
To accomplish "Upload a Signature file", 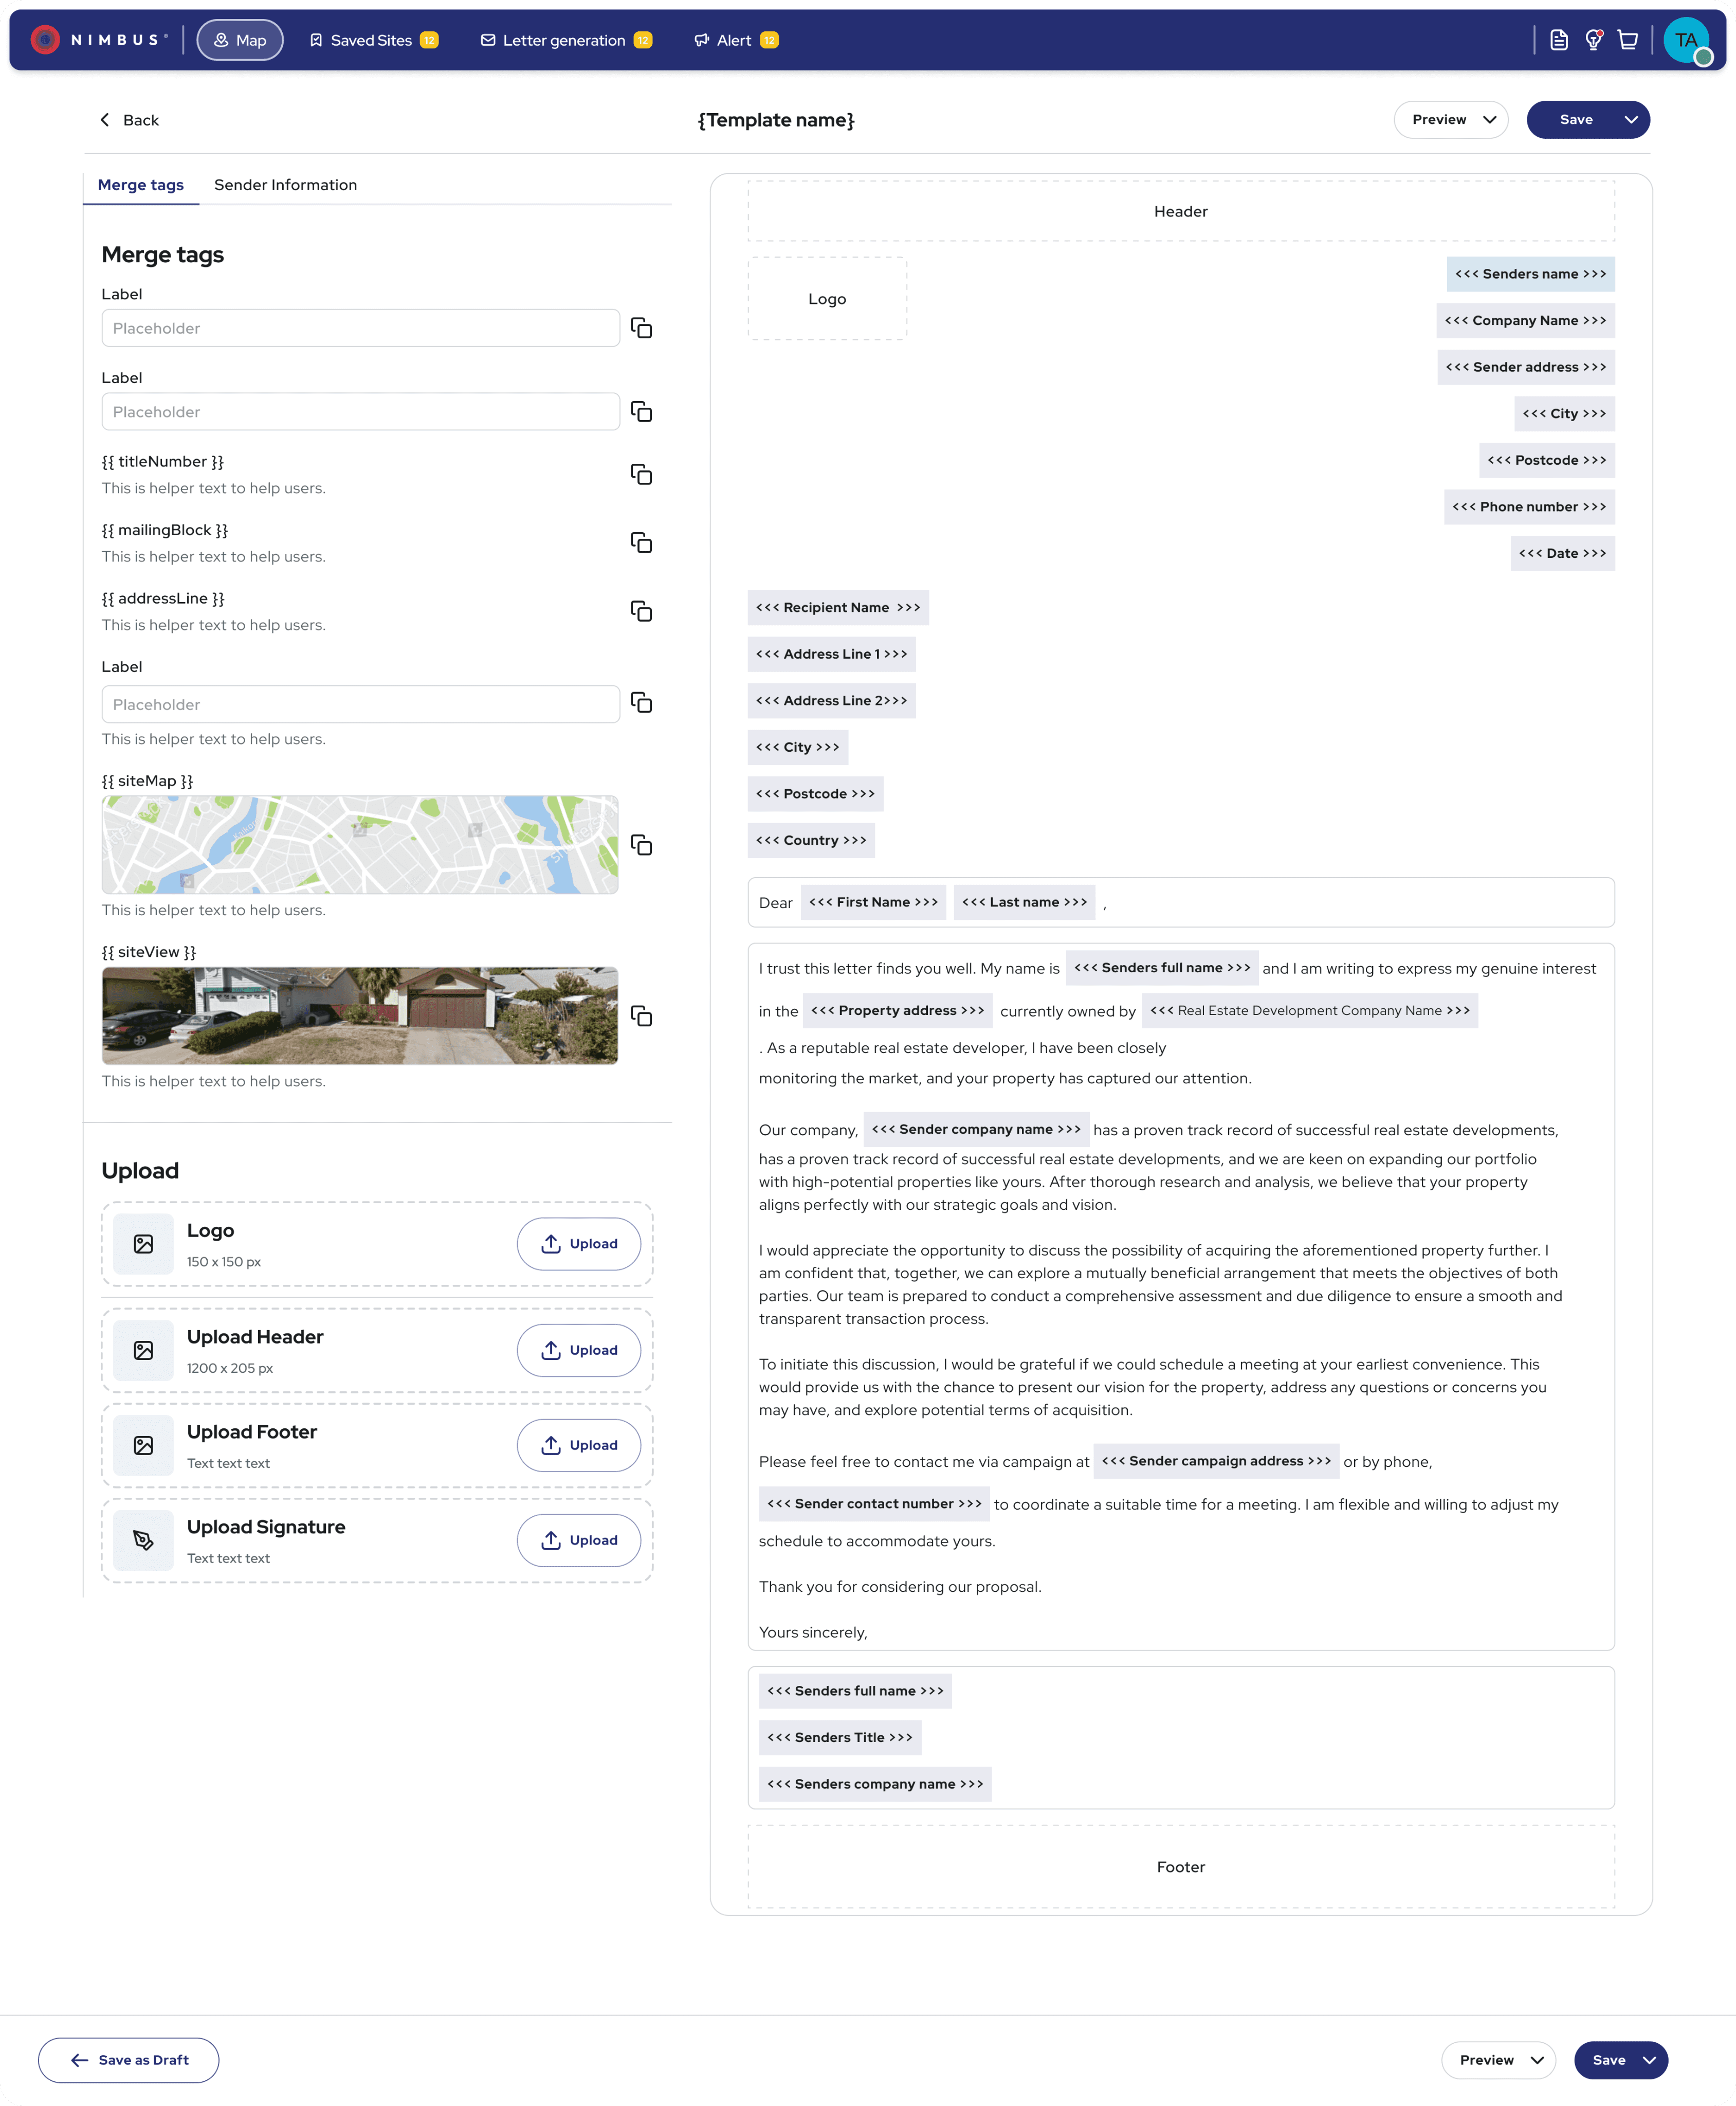I will click(578, 1540).
